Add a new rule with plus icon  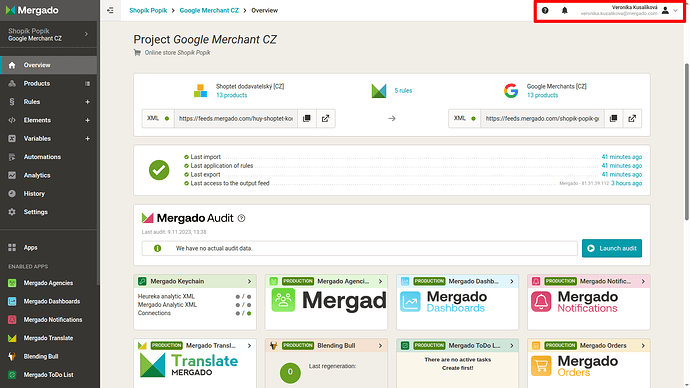pos(87,102)
